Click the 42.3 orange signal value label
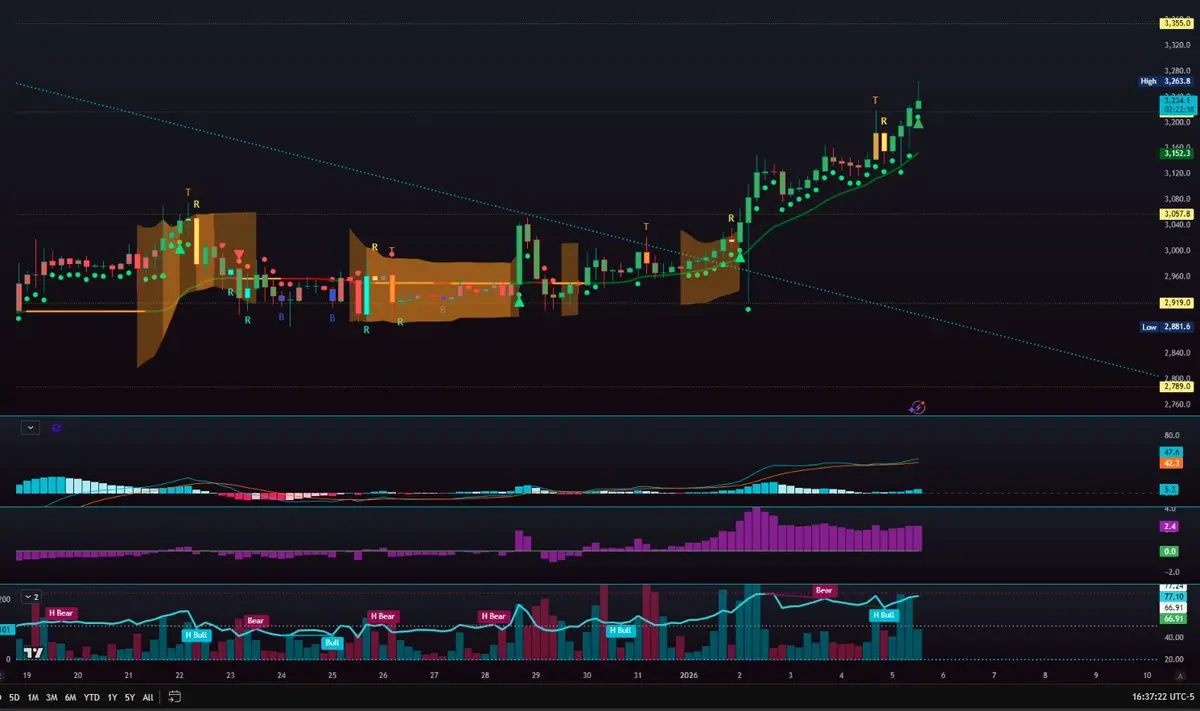Image resolution: width=1200 pixels, height=711 pixels. pyautogui.click(x=1172, y=463)
